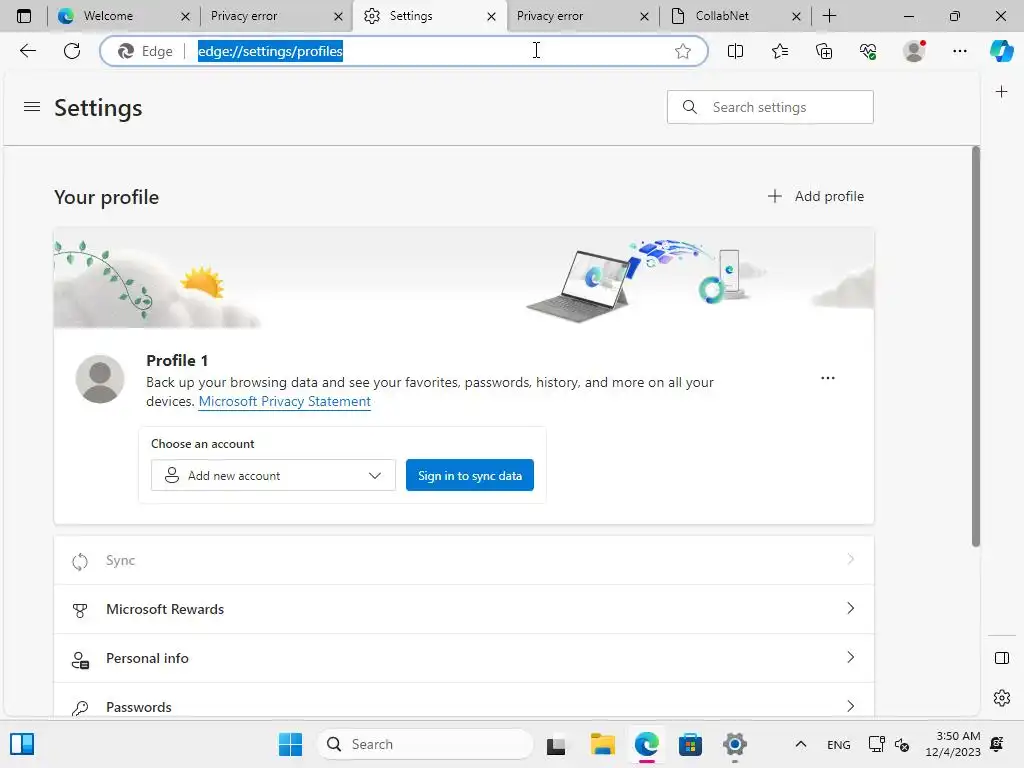
Task: Open network status icon in tray
Action: tap(876, 744)
